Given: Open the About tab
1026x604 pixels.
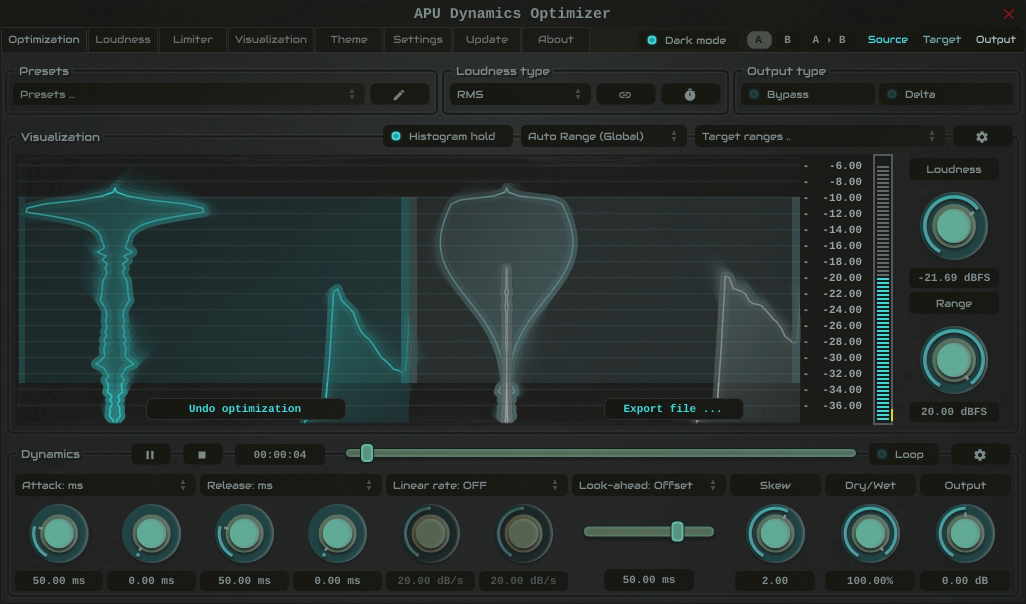Looking at the screenshot, I should [x=556, y=40].
